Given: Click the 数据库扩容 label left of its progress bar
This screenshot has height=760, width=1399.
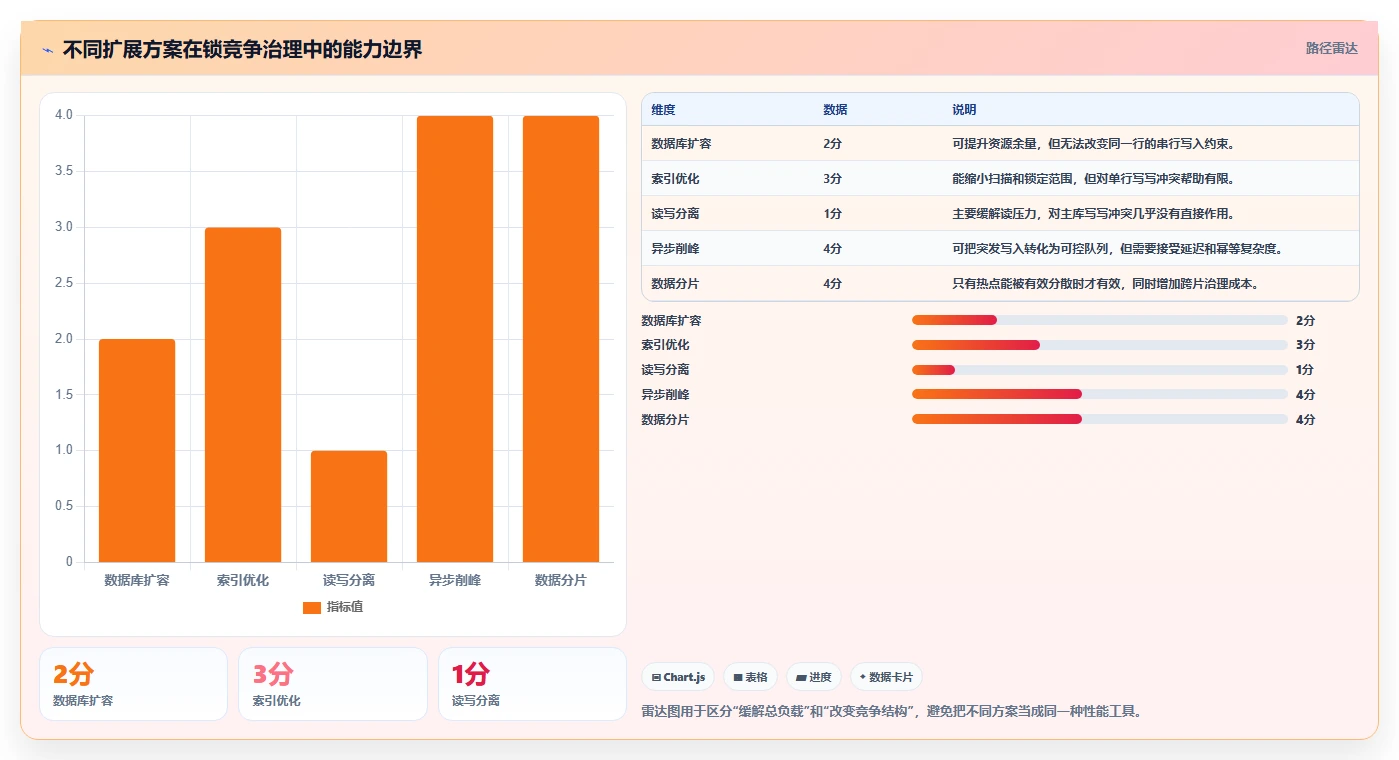Looking at the screenshot, I should coord(671,321).
